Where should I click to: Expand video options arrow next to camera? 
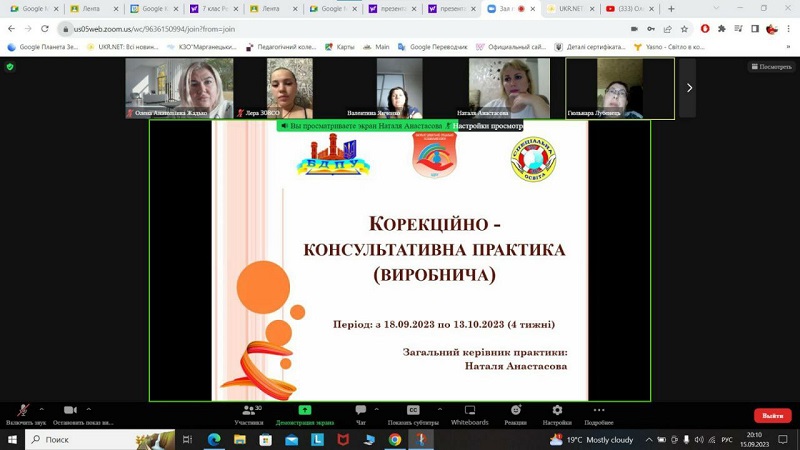point(89,409)
